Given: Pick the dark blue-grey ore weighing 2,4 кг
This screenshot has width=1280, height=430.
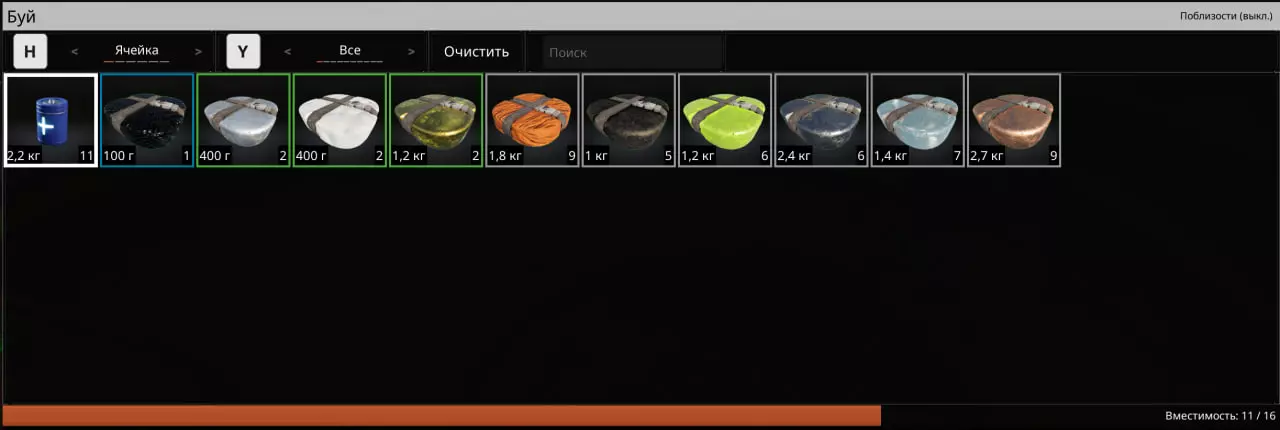Looking at the screenshot, I should 821,120.
